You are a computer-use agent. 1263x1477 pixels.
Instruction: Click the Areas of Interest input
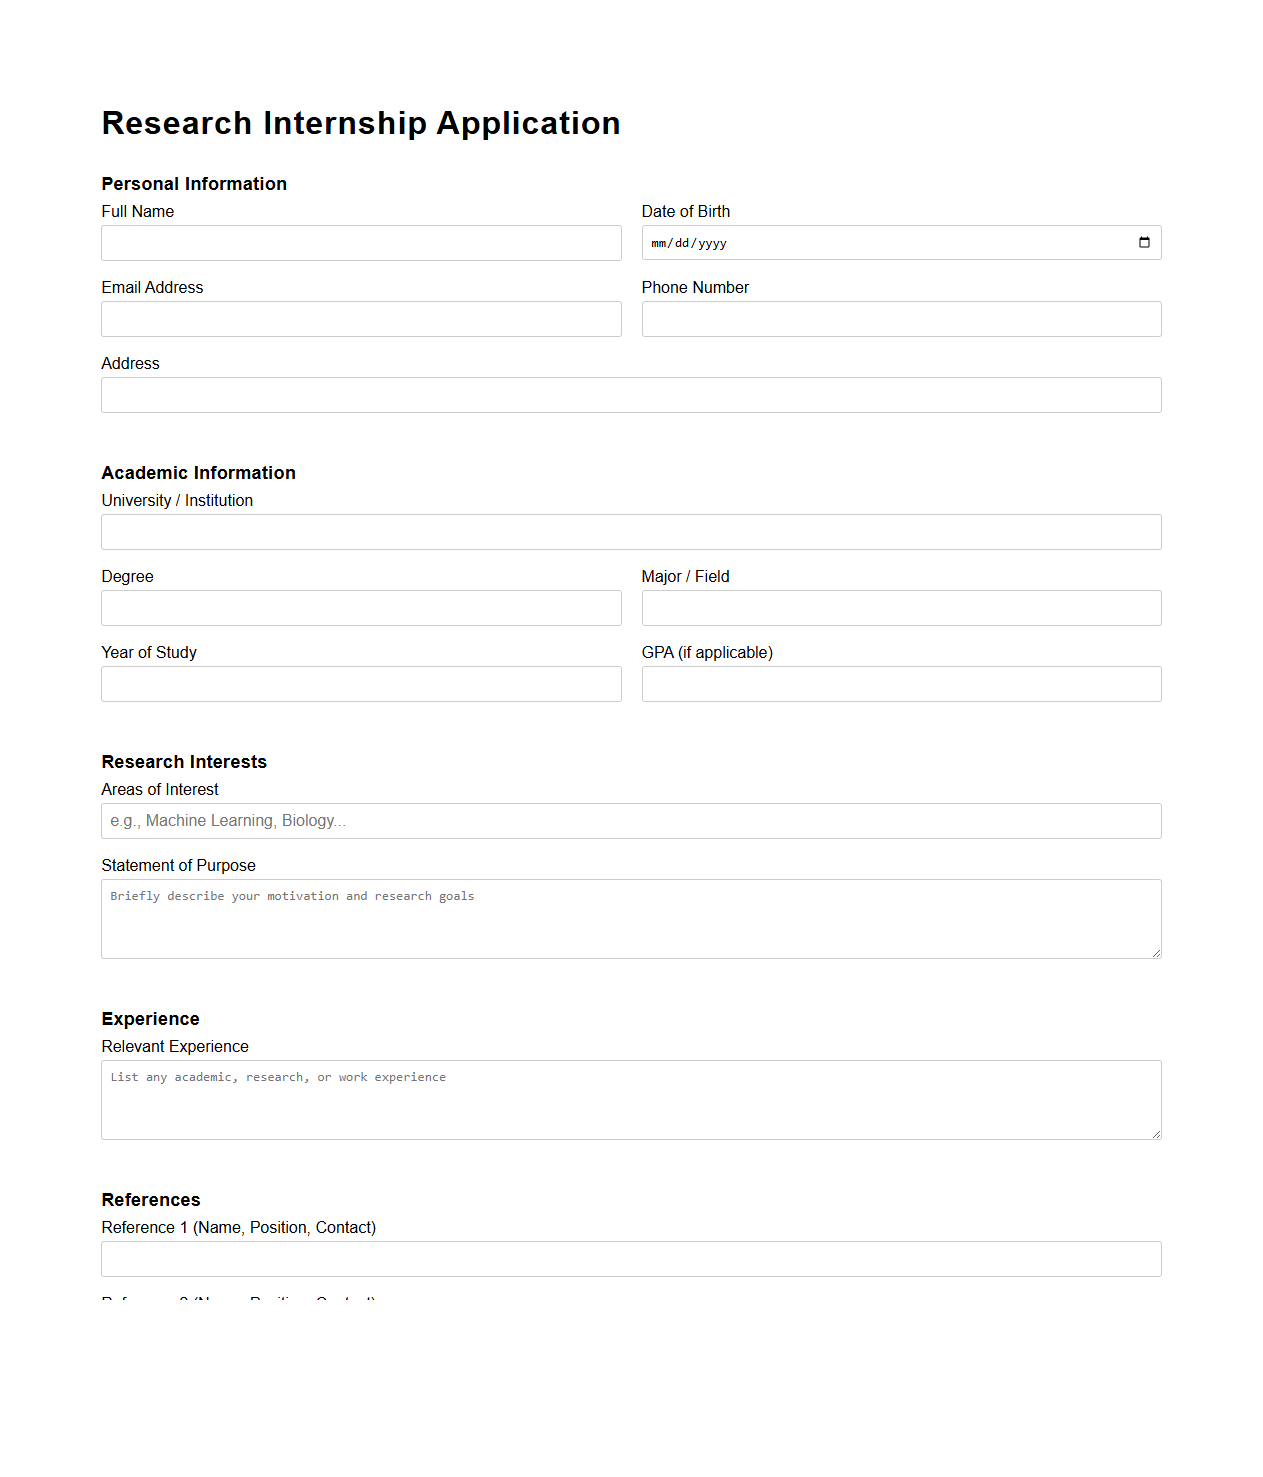(630, 820)
